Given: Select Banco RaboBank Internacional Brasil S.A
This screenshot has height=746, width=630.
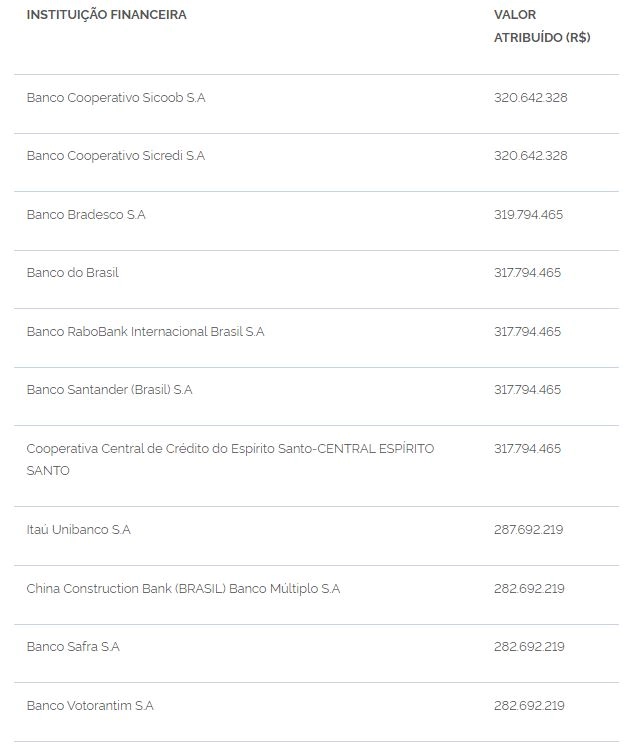Looking at the screenshot, I should point(145,331).
